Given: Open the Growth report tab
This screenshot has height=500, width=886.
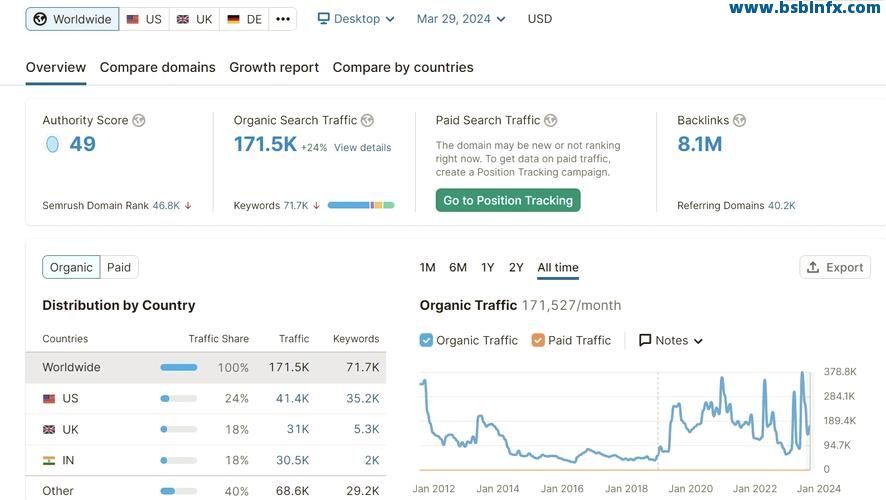Looking at the screenshot, I should tap(274, 67).
